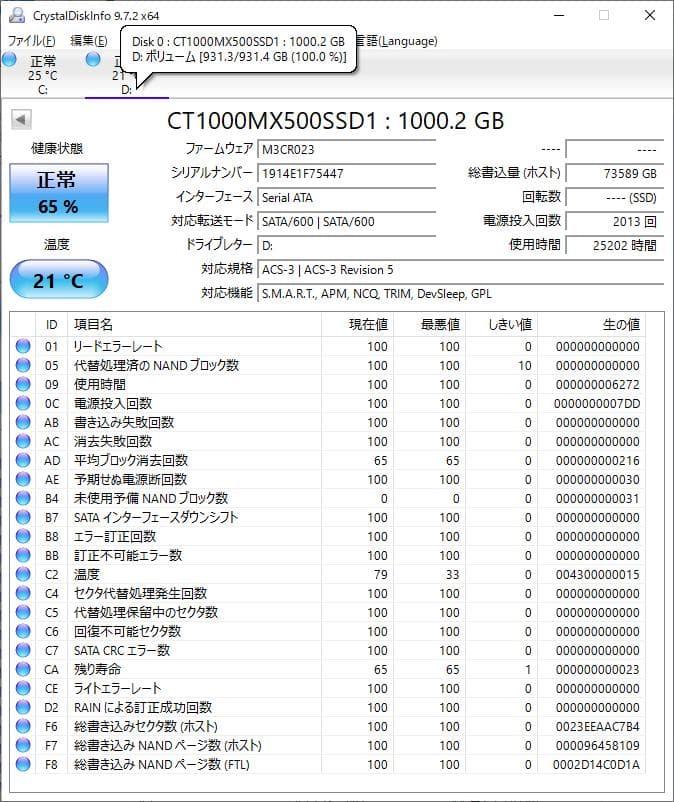Click the 21 °C temperature button
Screen dimensions: 674x802
coord(58,279)
